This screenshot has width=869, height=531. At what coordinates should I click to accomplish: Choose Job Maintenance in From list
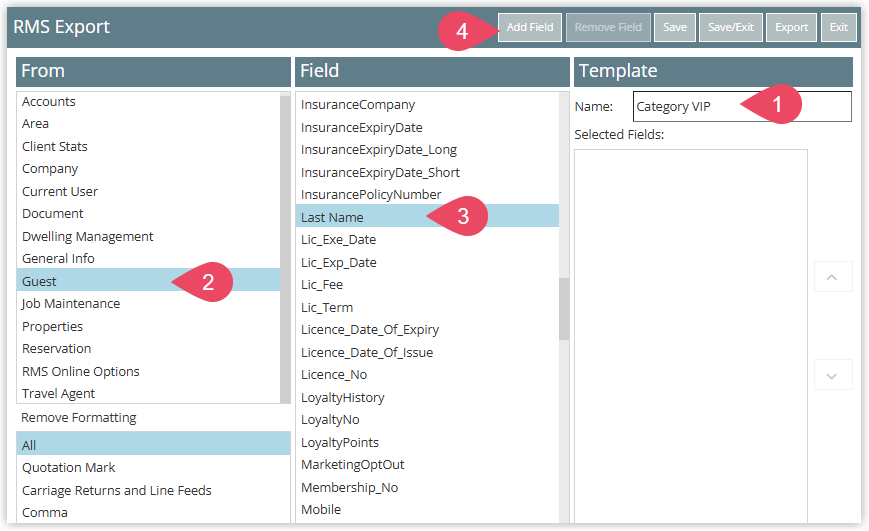tap(149, 304)
